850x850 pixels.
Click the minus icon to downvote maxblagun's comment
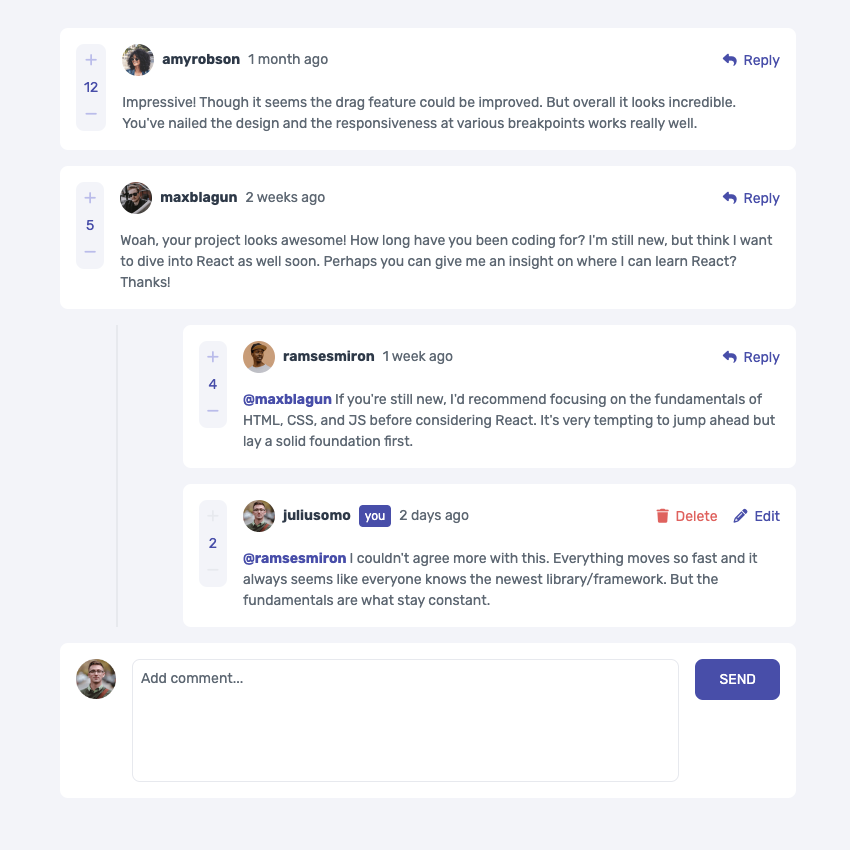tap(90, 253)
